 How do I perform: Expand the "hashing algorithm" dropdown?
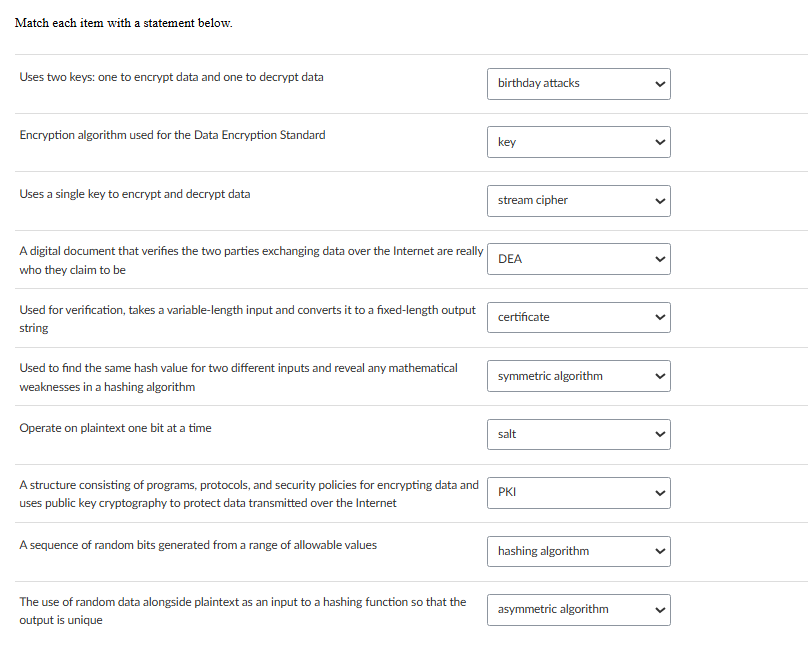[578, 551]
